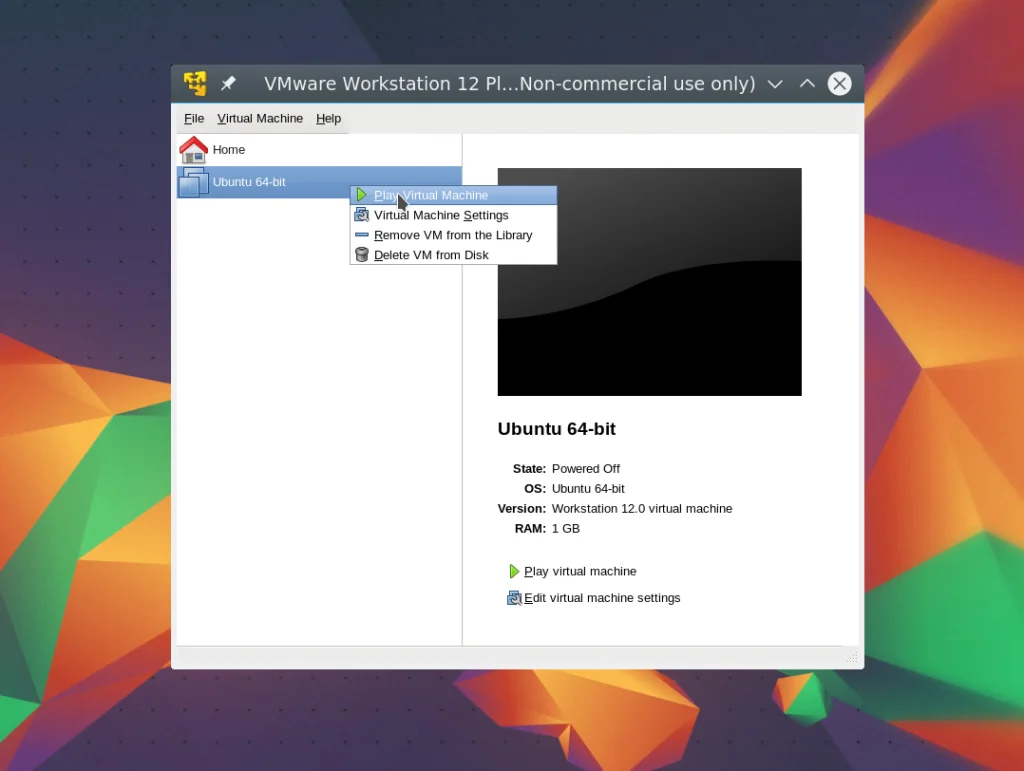The image size is (1024, 771).
Task: Click the Workstation 12.0 virtual machine value
Action: 642,509
